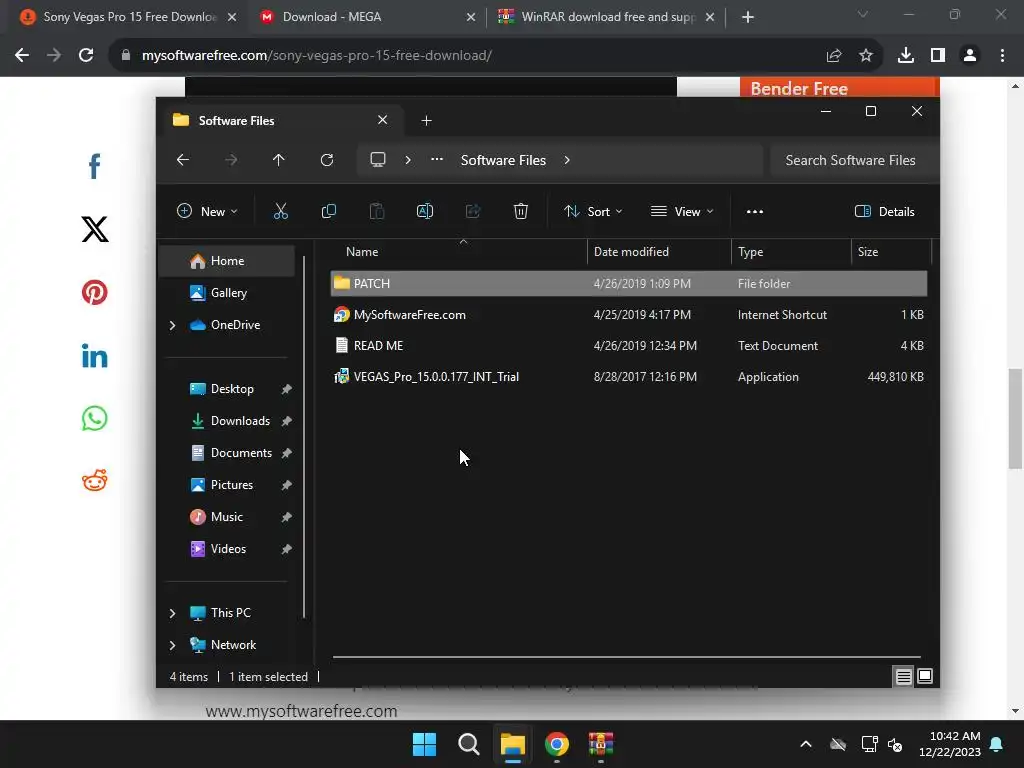Screen dimensions: 1024x768
Task: Select the VEGAS_Pro_15.0.0.177_INT_Trial file
Action: [x=628, y=377]
